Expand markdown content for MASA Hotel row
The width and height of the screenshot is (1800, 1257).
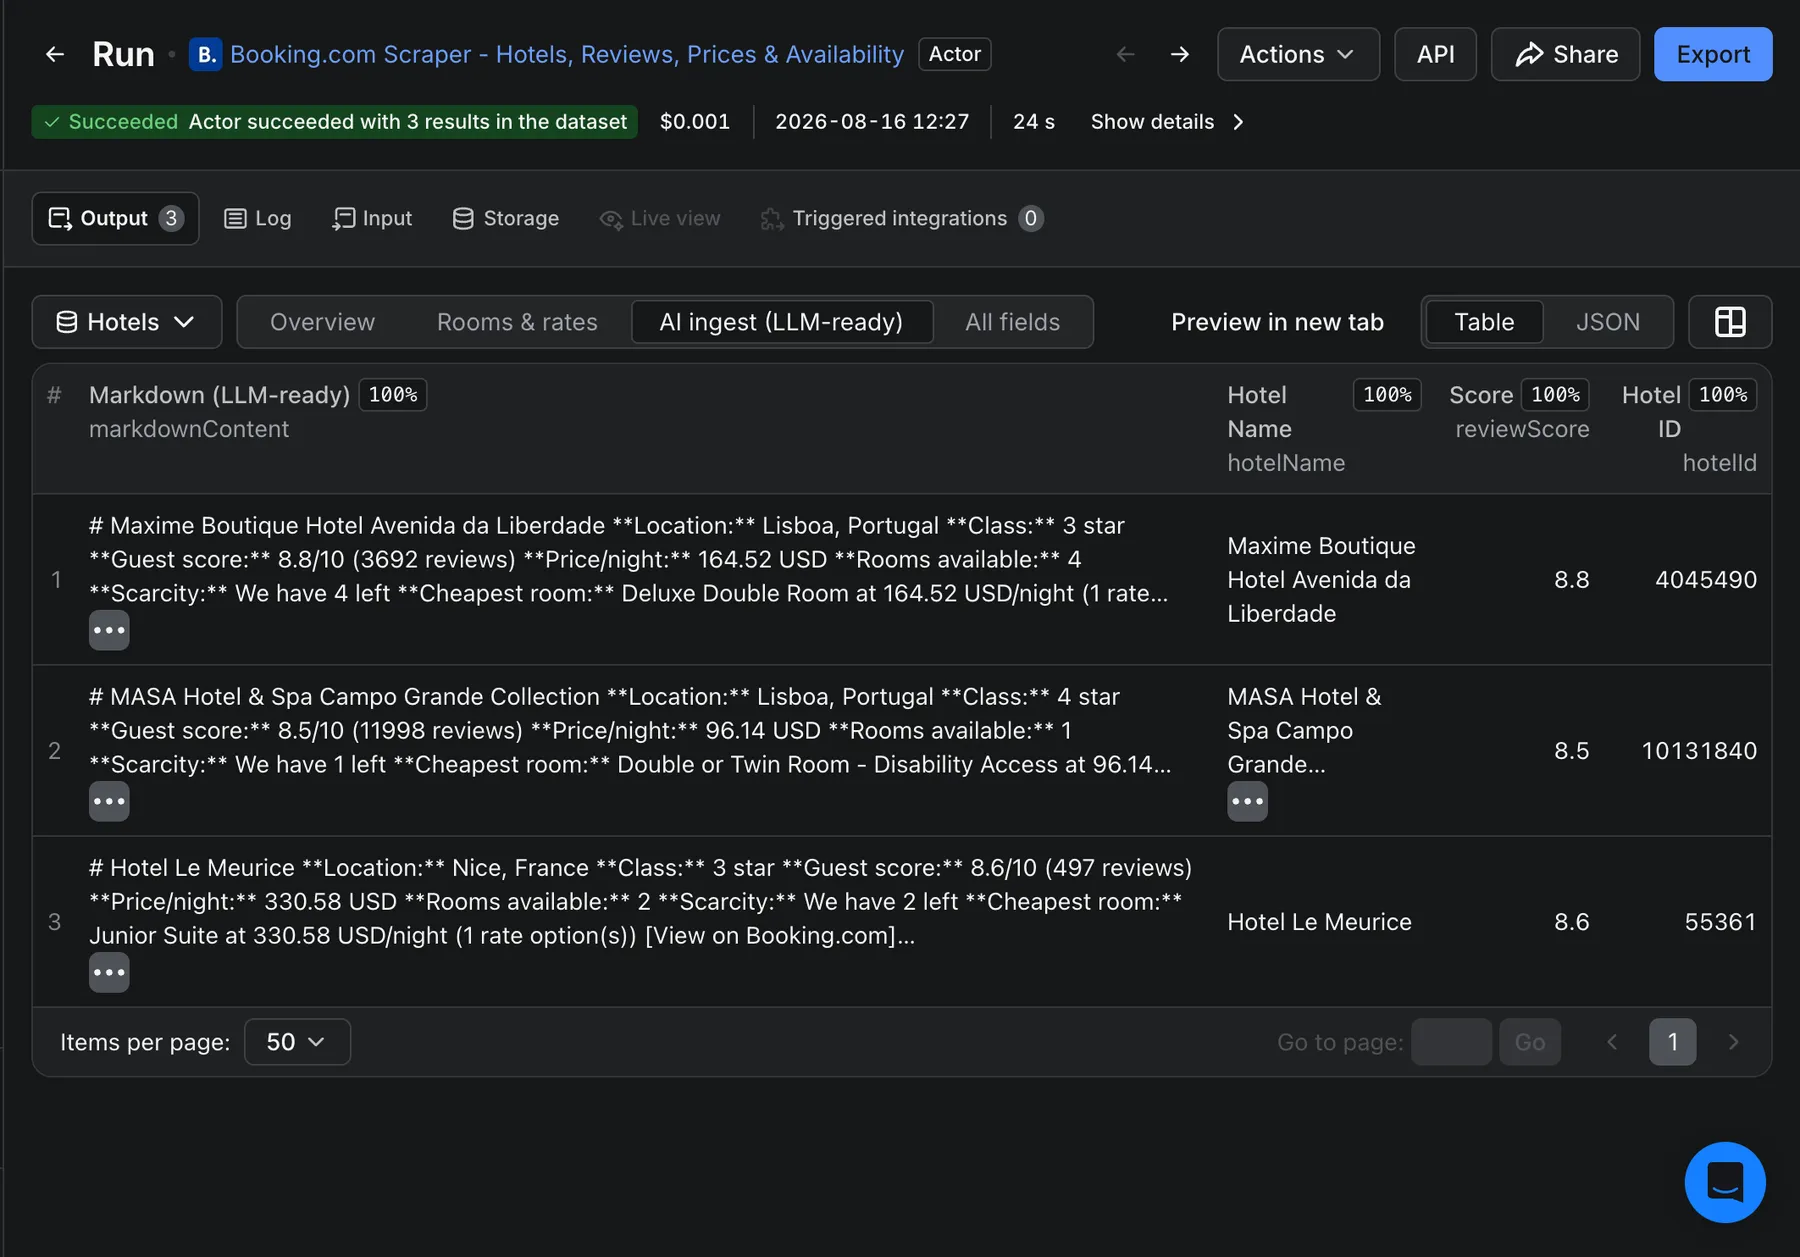pos(109,801)
